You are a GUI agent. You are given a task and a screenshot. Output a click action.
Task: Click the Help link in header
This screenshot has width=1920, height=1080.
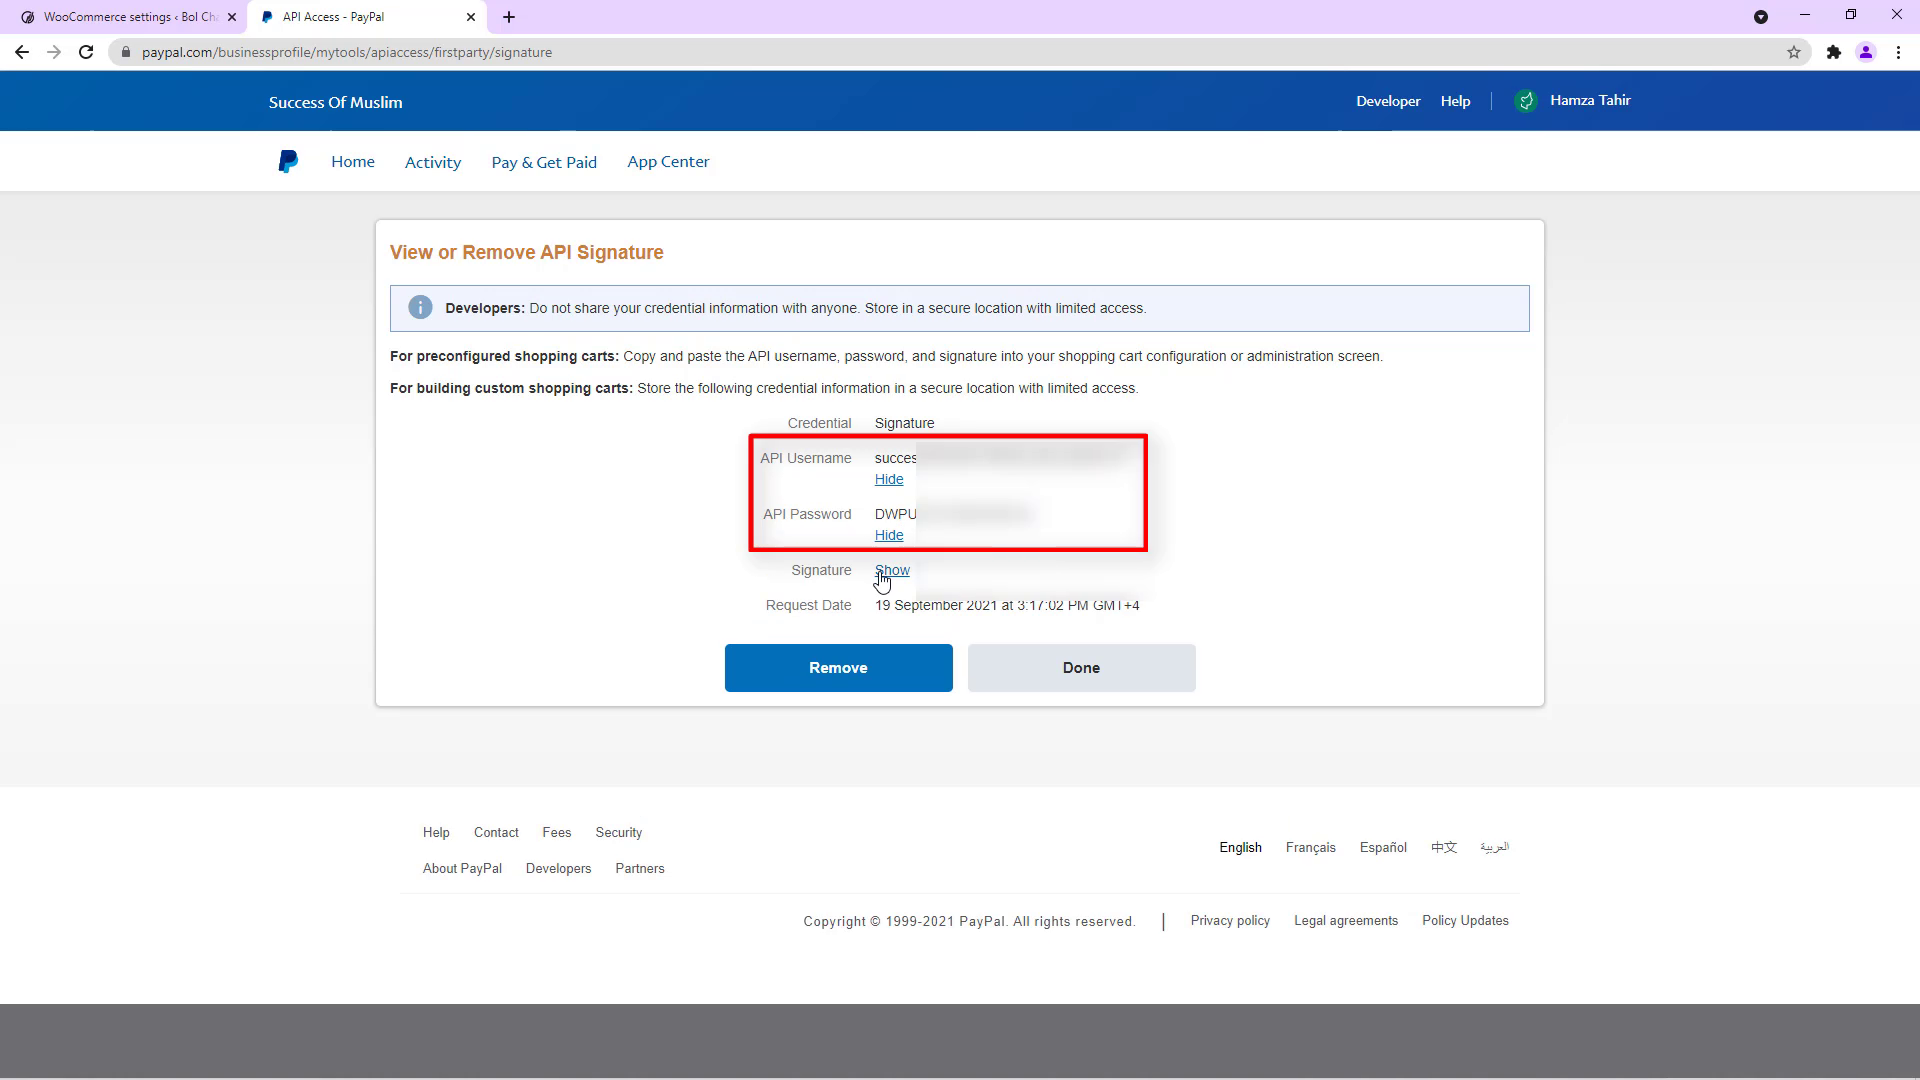point(1455,101)
